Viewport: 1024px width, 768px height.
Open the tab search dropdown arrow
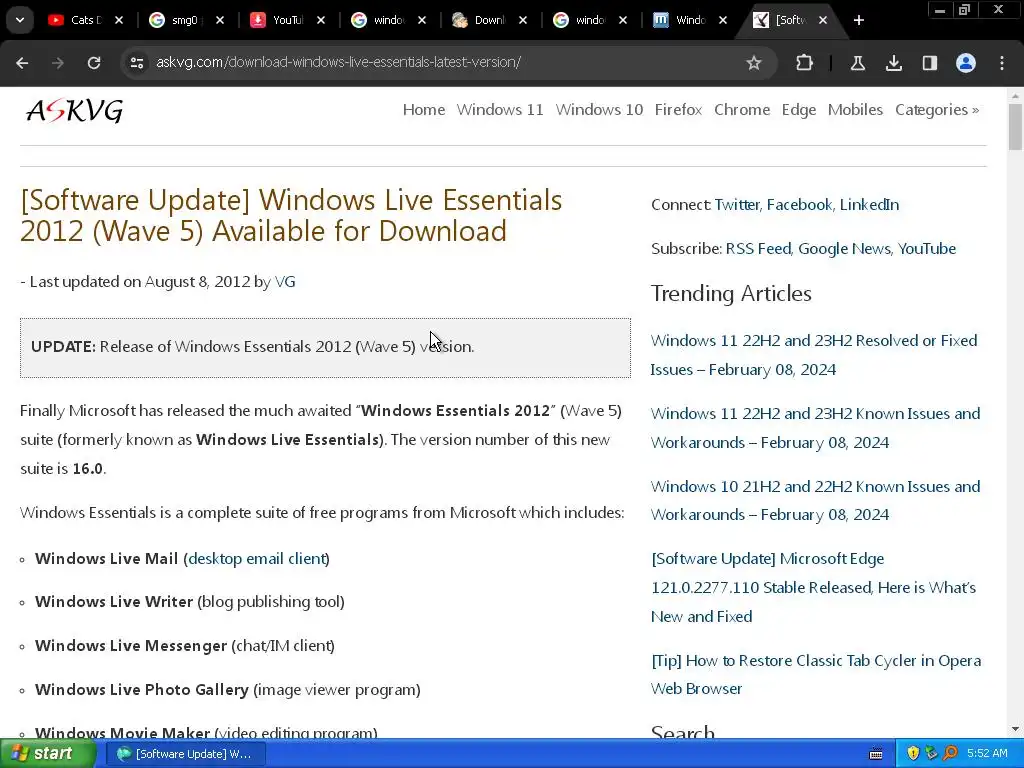[20, 20]
